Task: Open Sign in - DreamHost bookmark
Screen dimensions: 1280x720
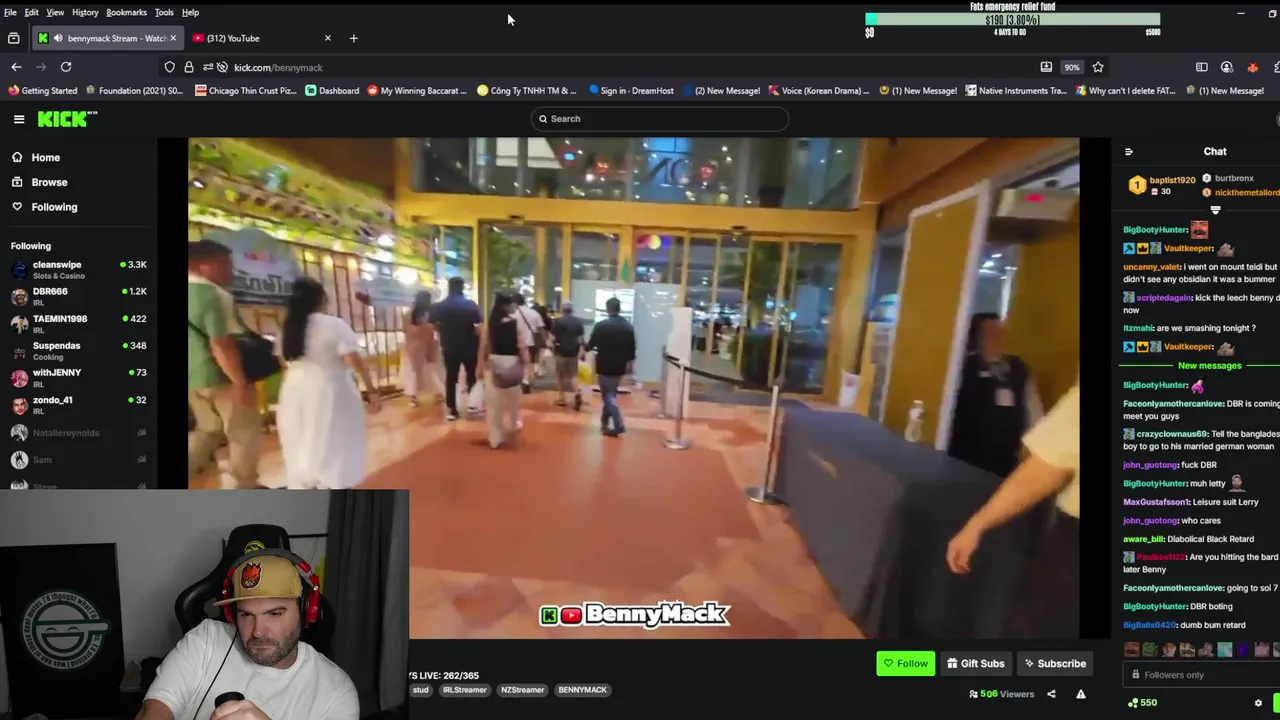Action: tap(631, 91)
